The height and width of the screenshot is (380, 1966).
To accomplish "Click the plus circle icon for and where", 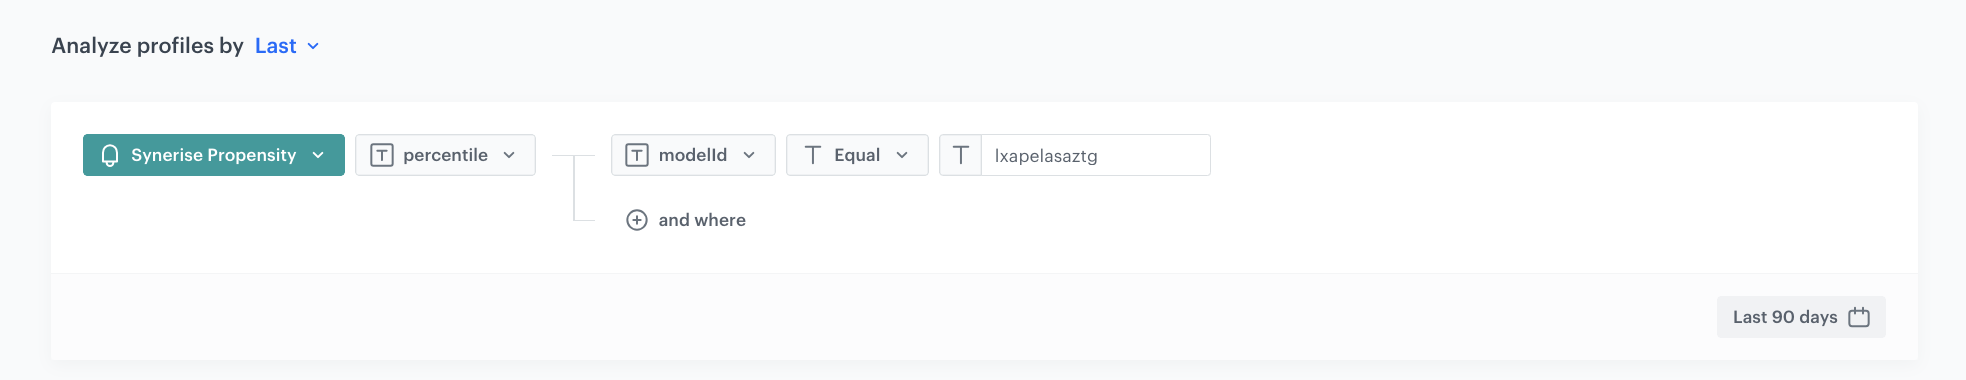I will [x=637, y=220].
